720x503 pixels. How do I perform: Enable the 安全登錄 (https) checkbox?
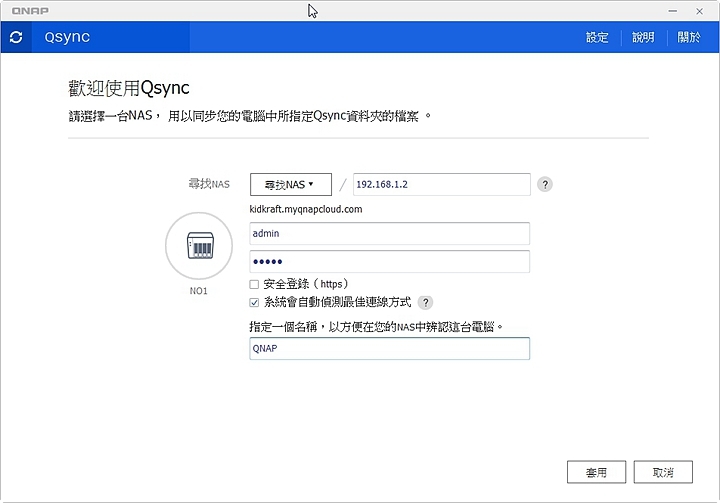[254, 284]
